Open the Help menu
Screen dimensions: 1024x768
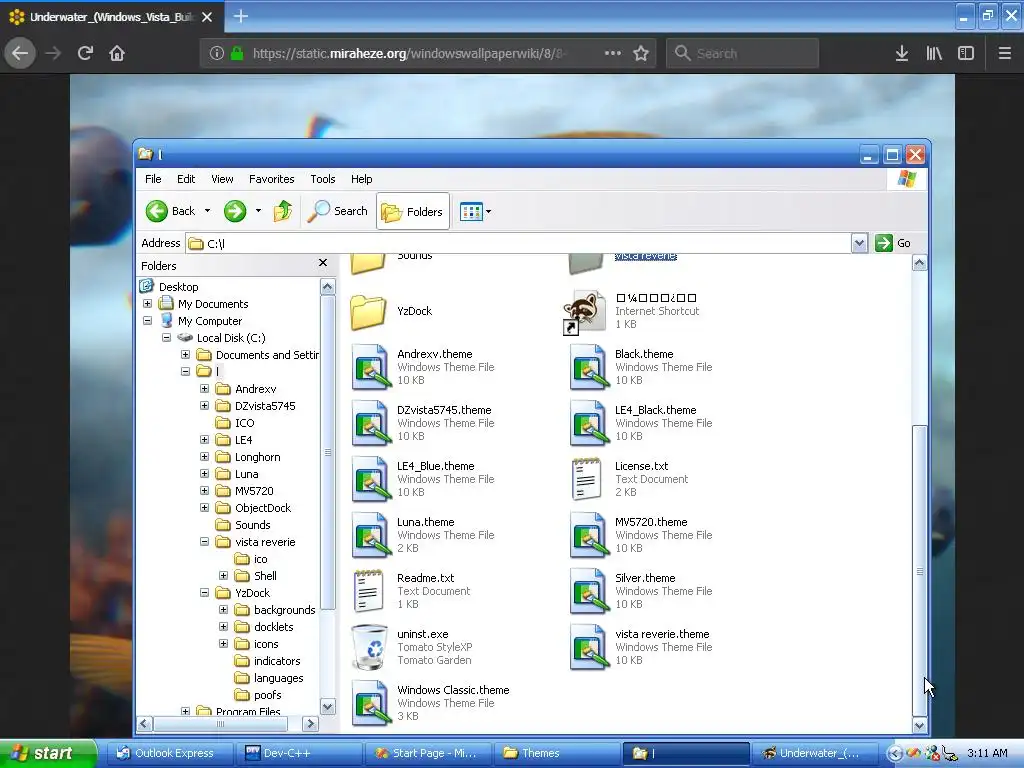[361, 179]
